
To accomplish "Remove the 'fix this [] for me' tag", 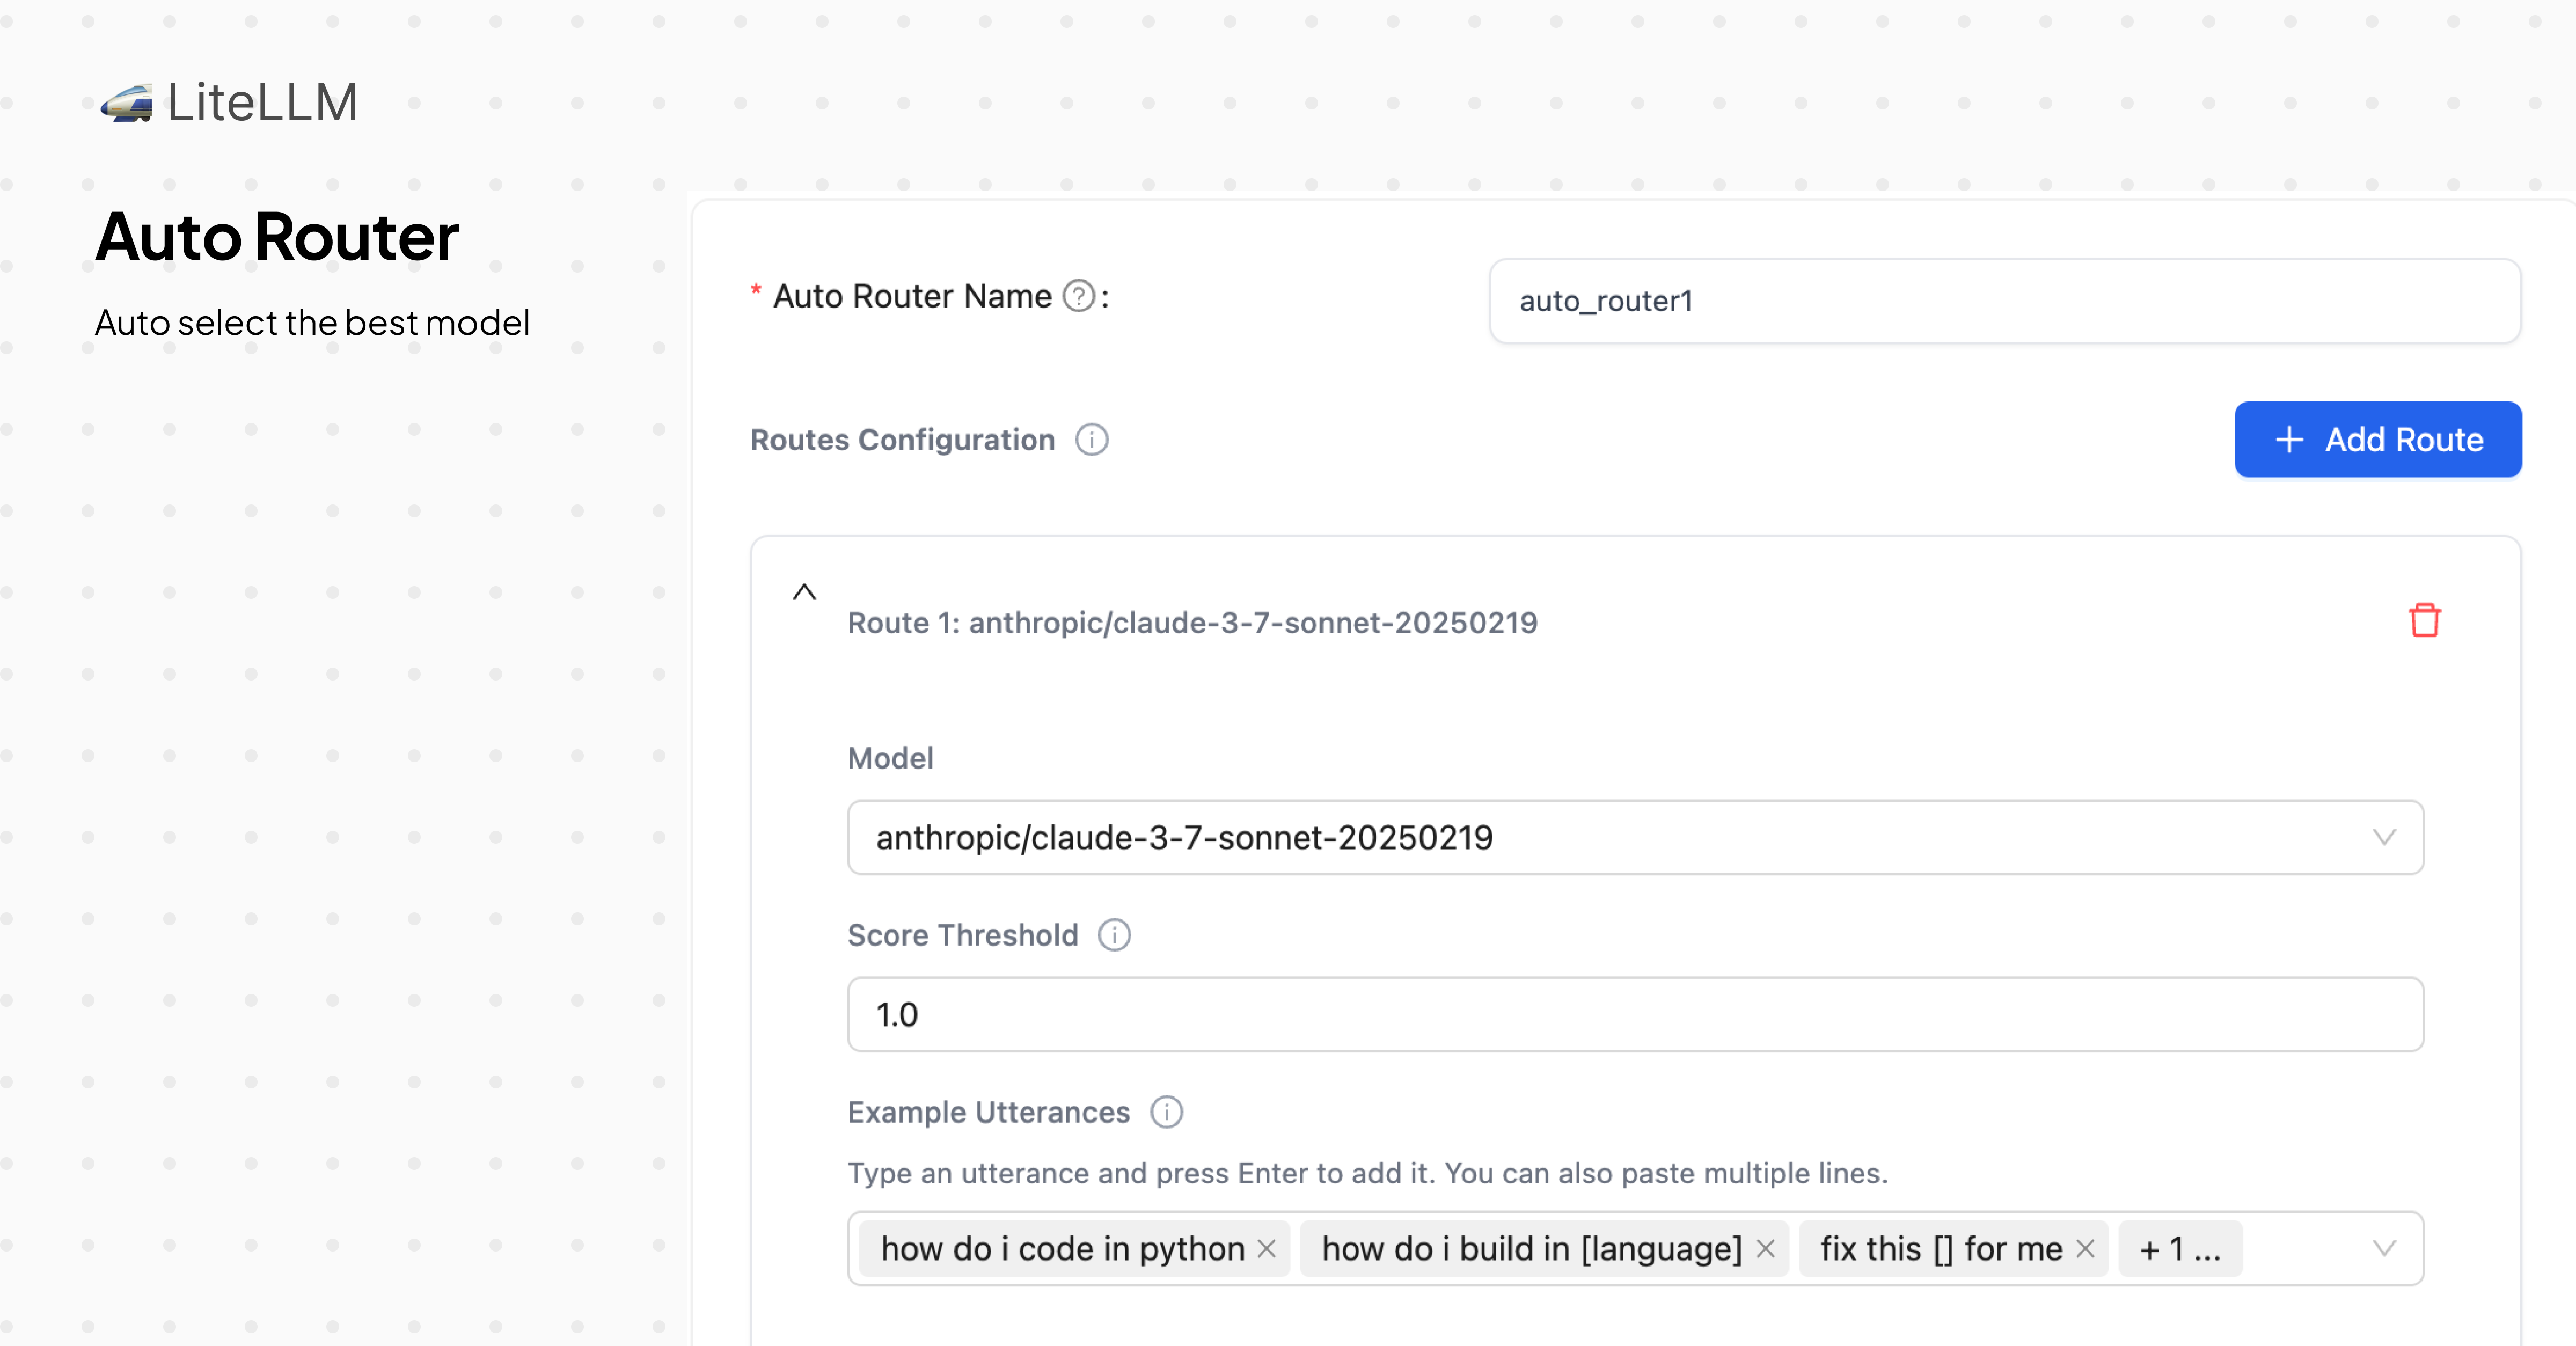I will pyautogui.click(x=2085, y=1248).
